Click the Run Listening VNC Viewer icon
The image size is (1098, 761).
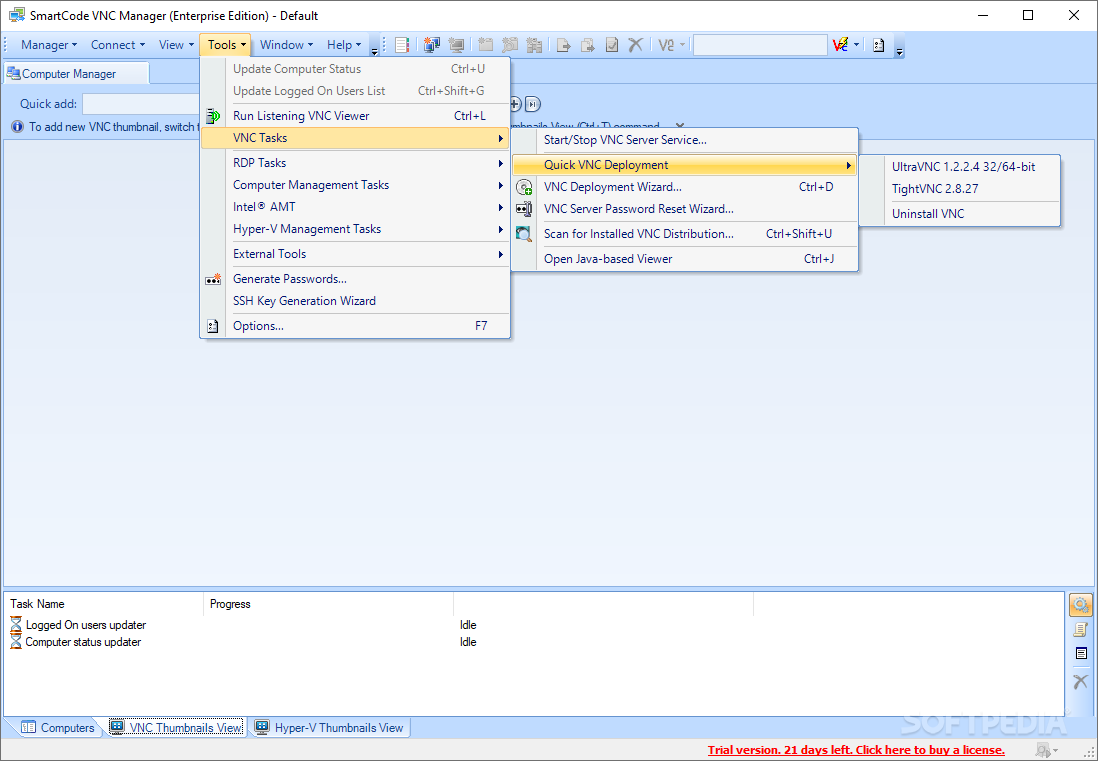(213, 116)
